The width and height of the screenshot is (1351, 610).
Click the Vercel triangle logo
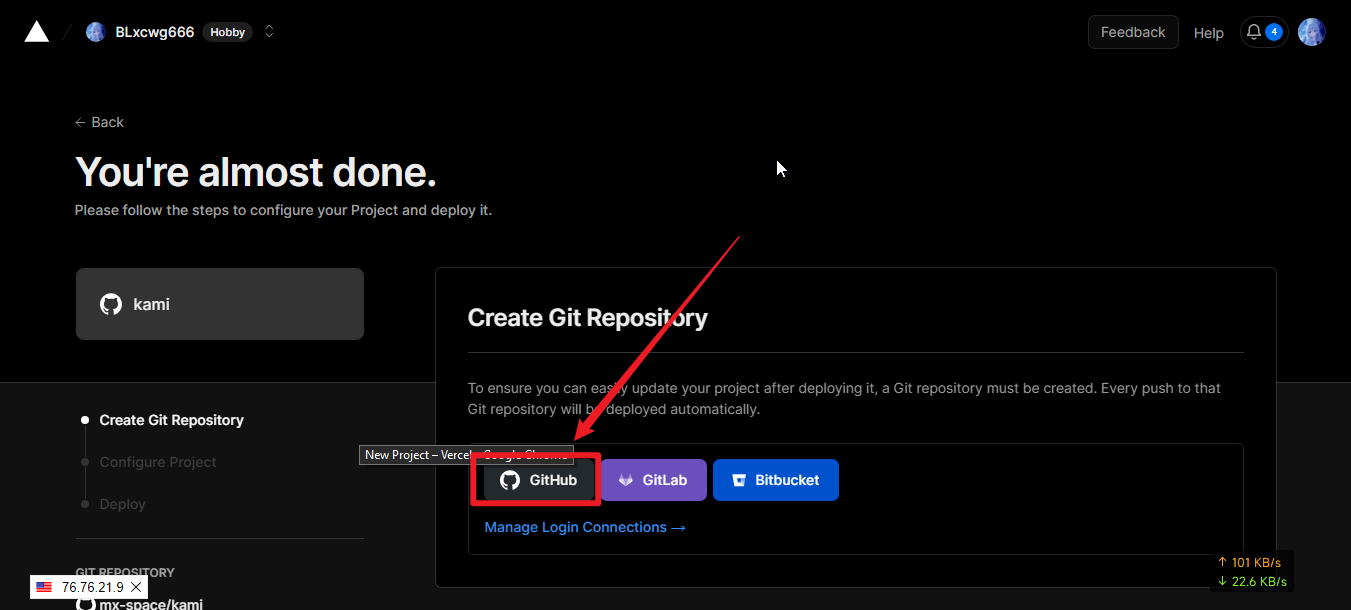(37, 32)
